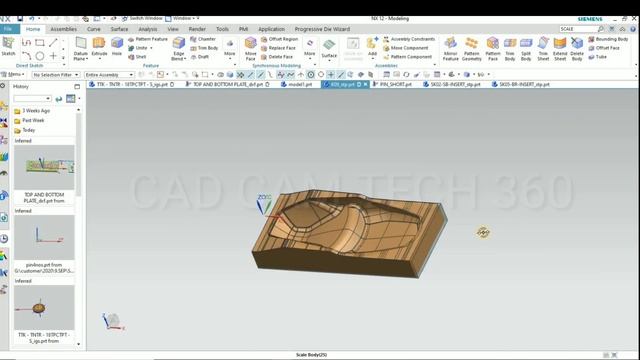Open the Past Week history folder

(29, 120)
